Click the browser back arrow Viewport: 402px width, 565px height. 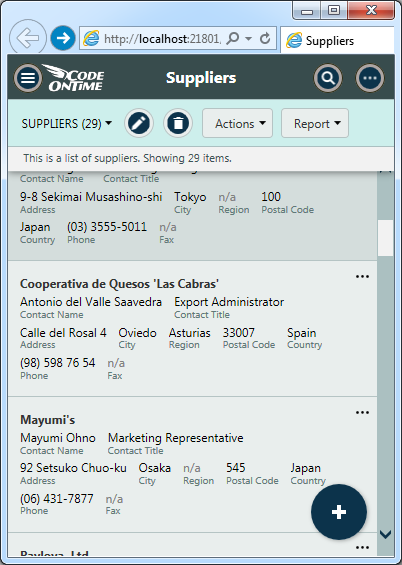[x=28, y=38]
